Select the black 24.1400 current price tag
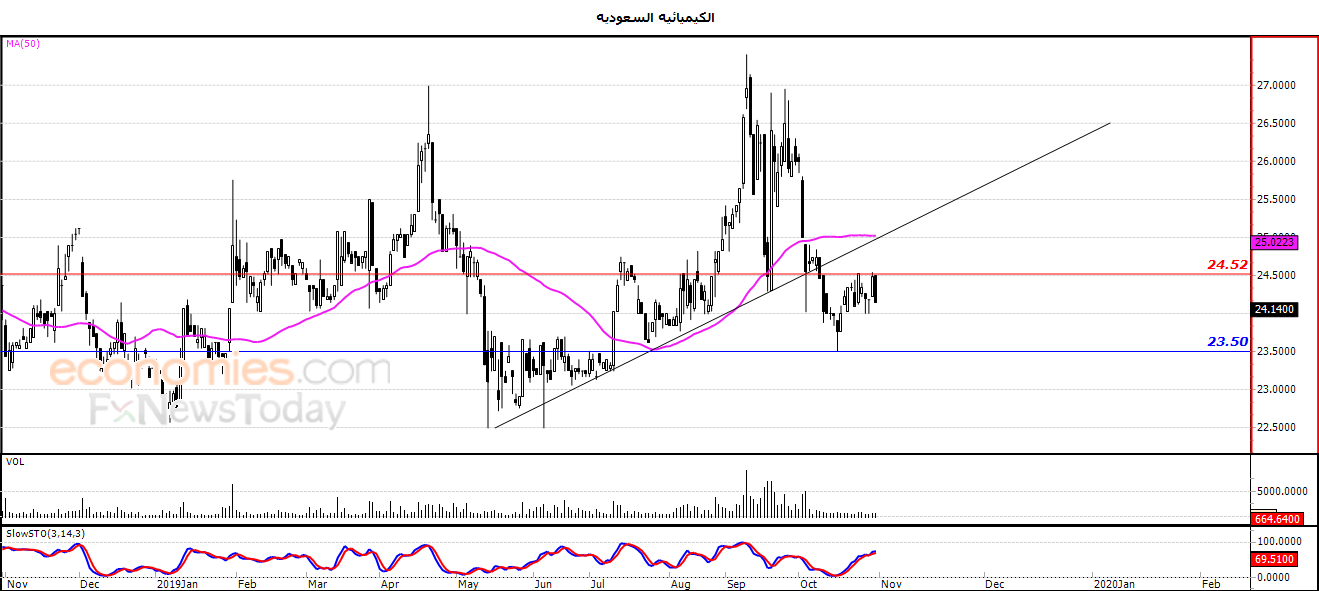This screenshot has width=1319, height=591. (x=1275, y=309)
